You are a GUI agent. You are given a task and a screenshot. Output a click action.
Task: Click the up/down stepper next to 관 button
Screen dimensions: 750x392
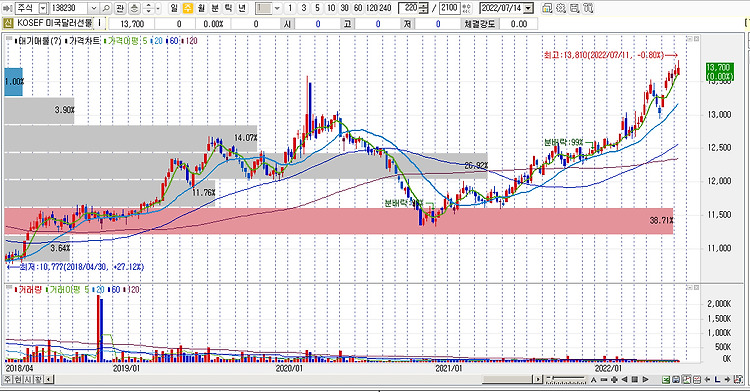(x=149, y=8)
